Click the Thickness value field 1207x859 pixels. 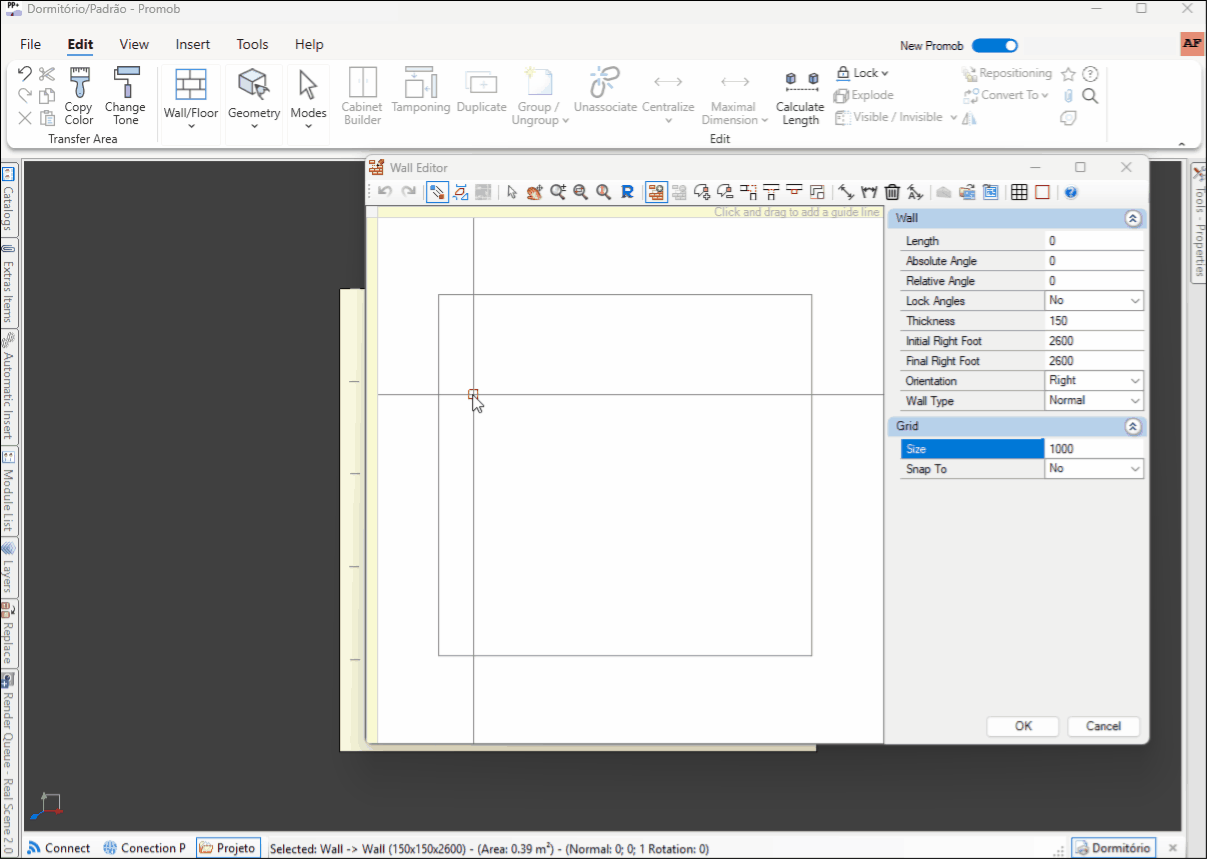point(1093,321)
